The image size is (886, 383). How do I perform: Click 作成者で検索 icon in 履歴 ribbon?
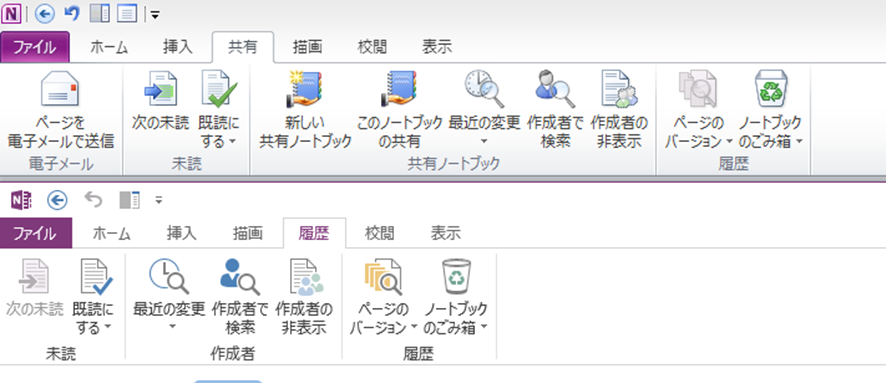[x=240, y=277]
